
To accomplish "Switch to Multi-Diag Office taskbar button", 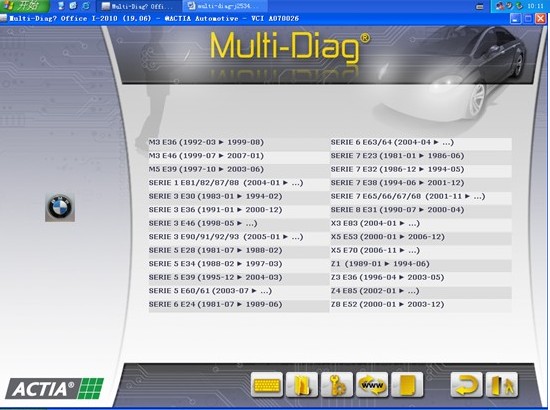I will pyautogui.click(x=139, y=6).
